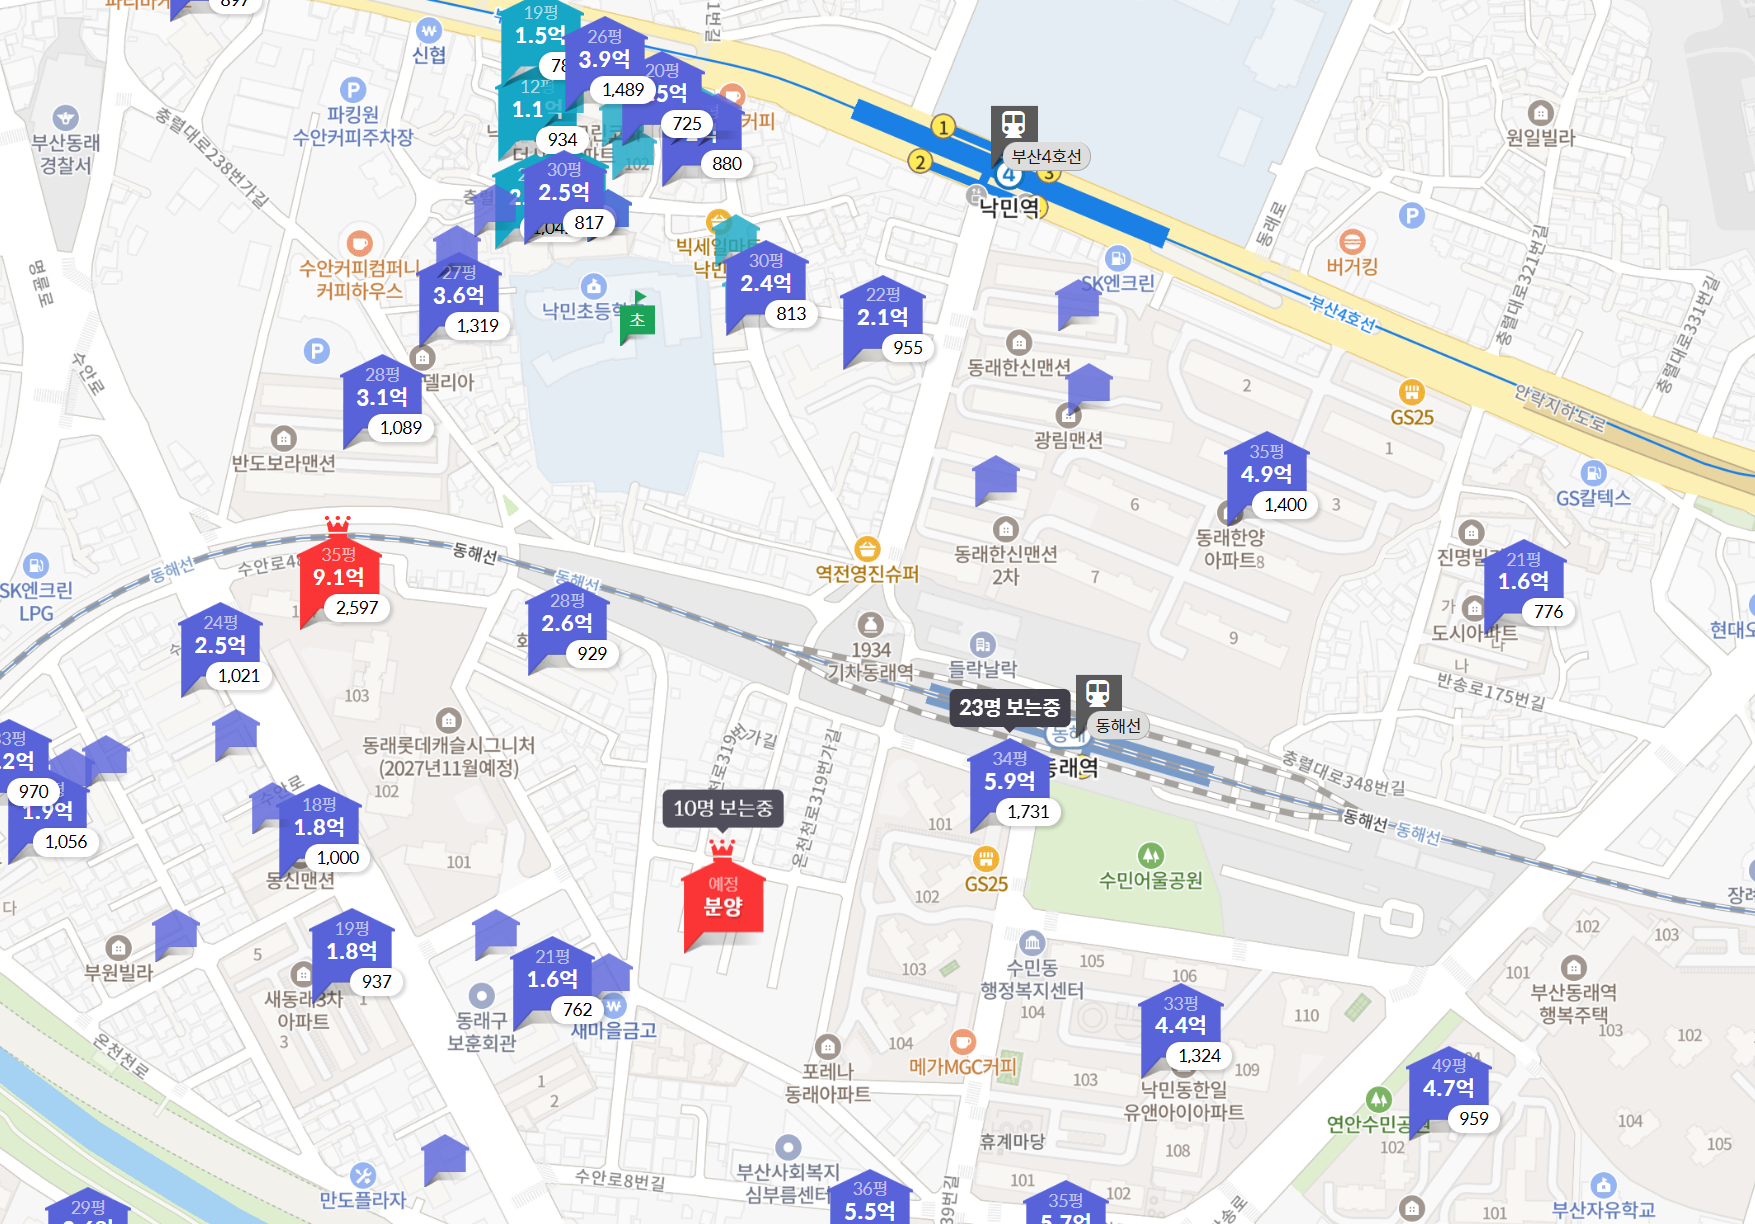Select the 24평 2.5억 marker
Viewport: 1755px width, 1224px height.
tap(220, 645)
